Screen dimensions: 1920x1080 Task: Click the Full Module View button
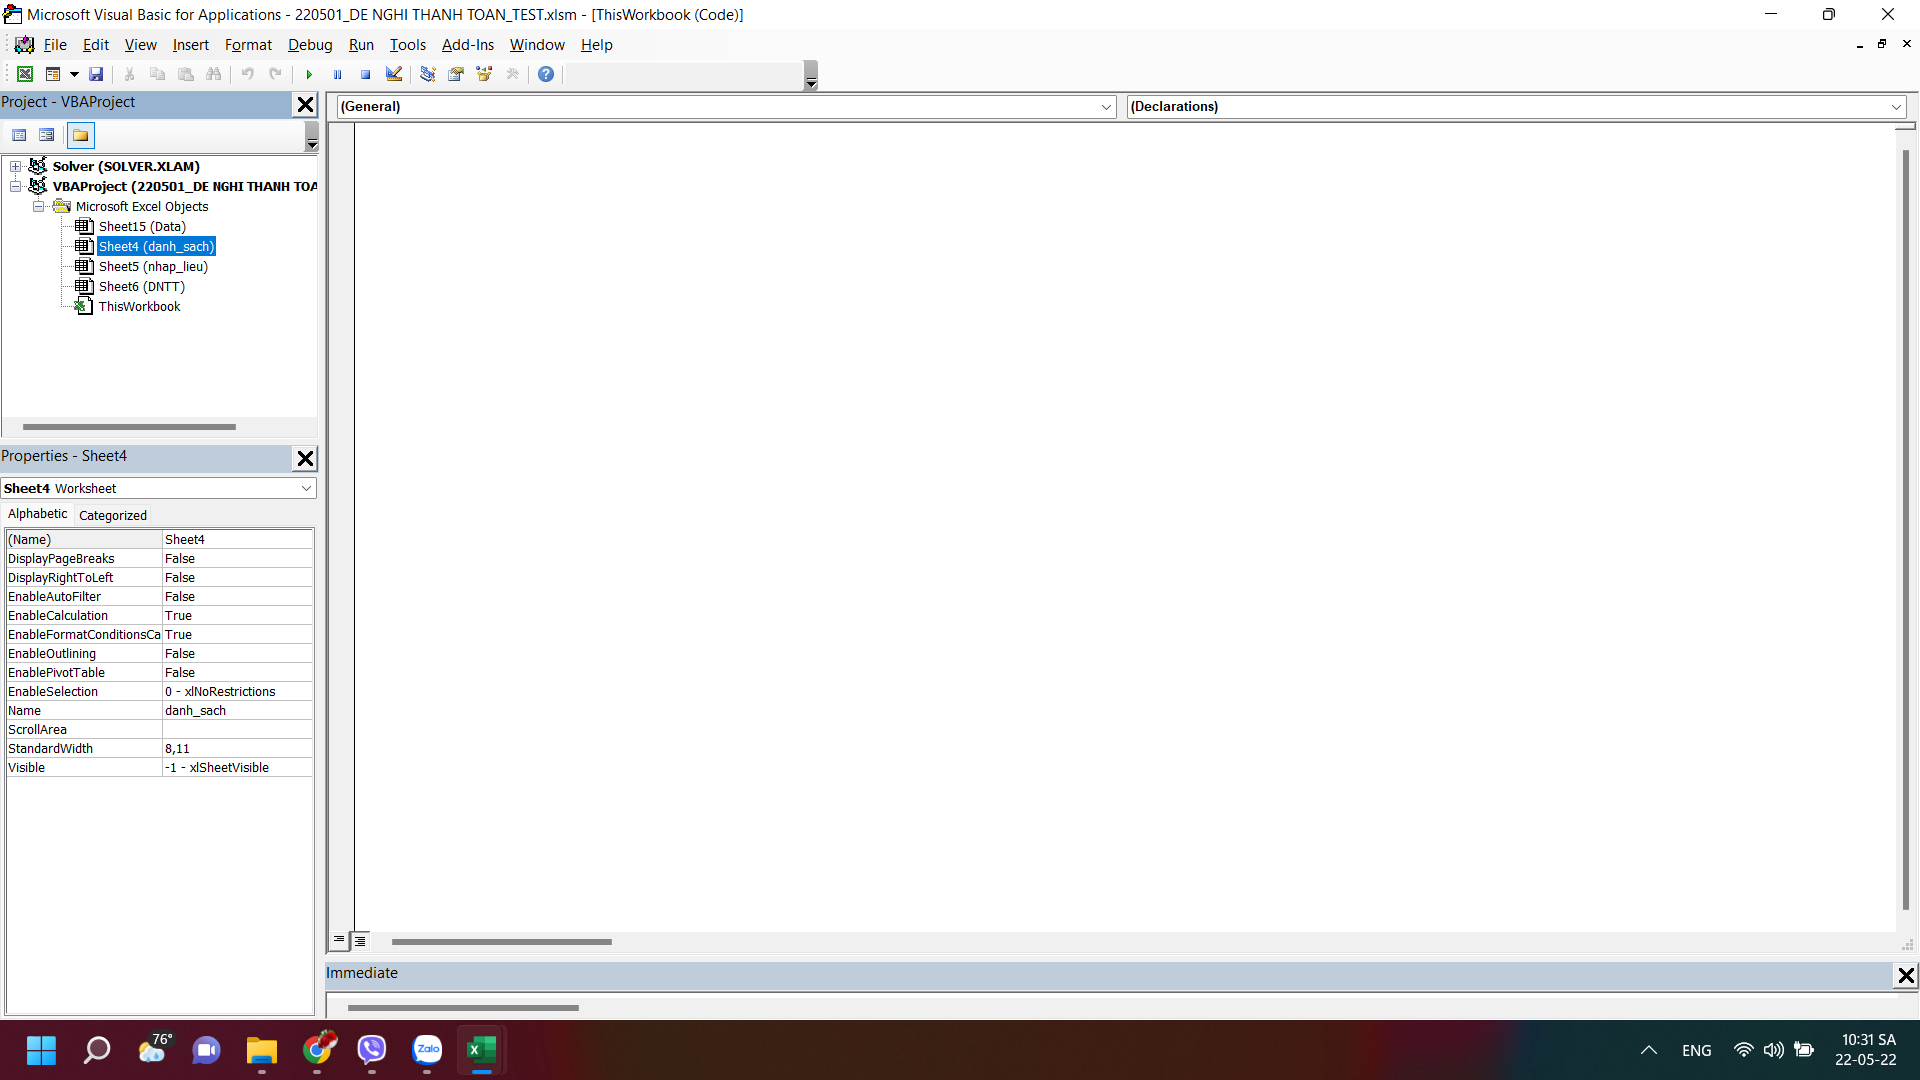(361, 940)
